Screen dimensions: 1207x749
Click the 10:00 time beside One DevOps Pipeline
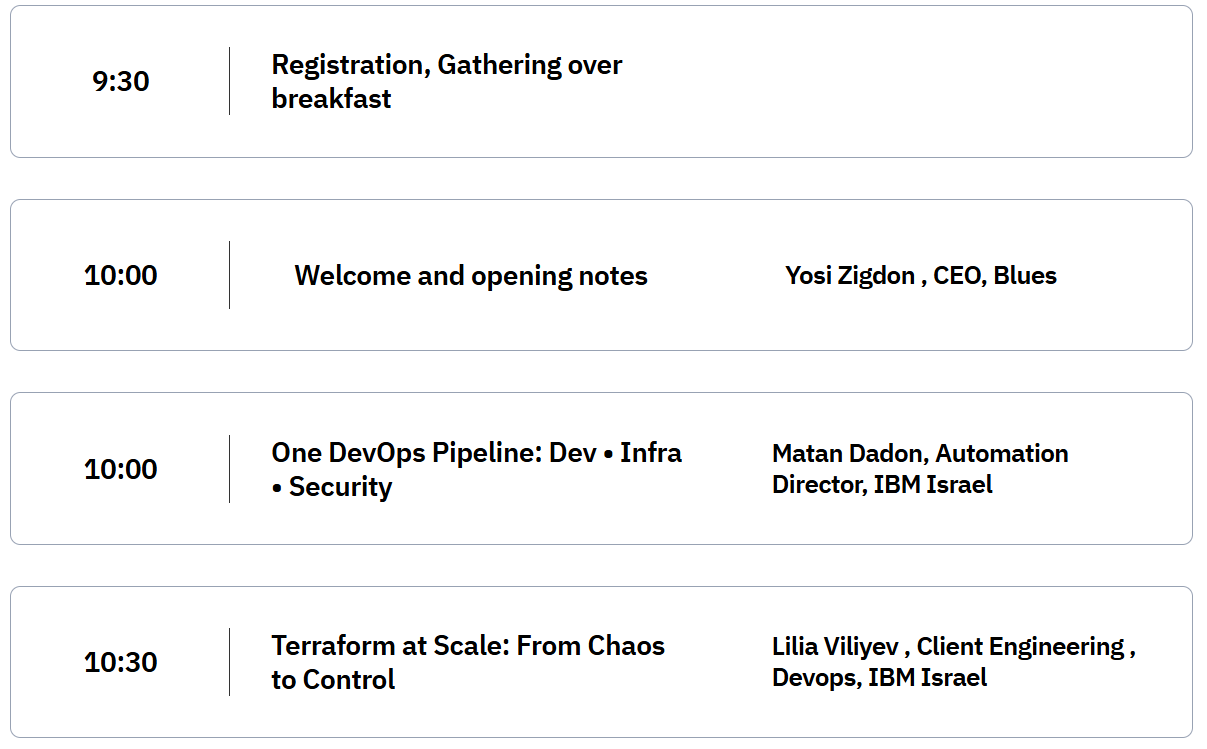[121, 469]
